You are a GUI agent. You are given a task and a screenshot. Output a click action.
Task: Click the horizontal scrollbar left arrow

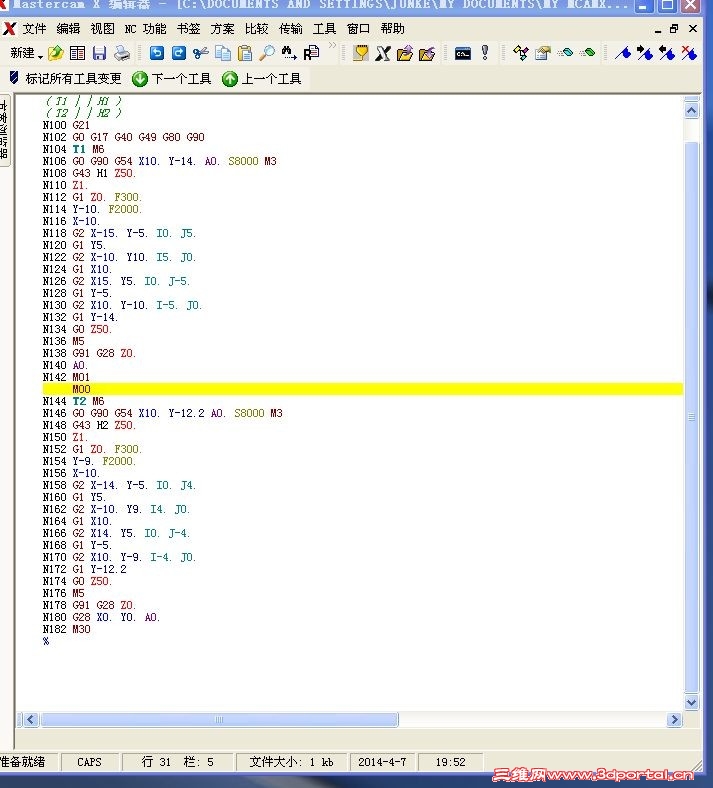30,720
